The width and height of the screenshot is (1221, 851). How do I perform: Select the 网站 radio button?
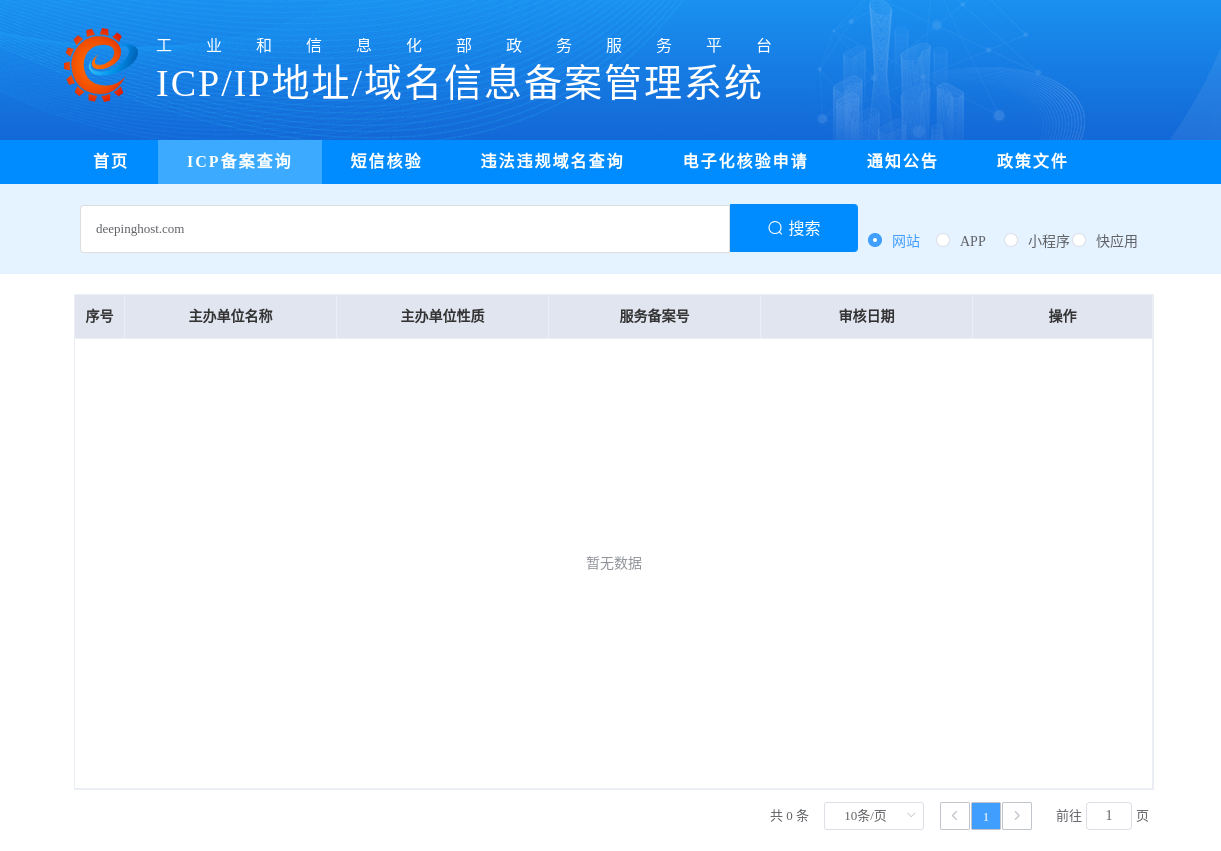(x=875, y=240)
